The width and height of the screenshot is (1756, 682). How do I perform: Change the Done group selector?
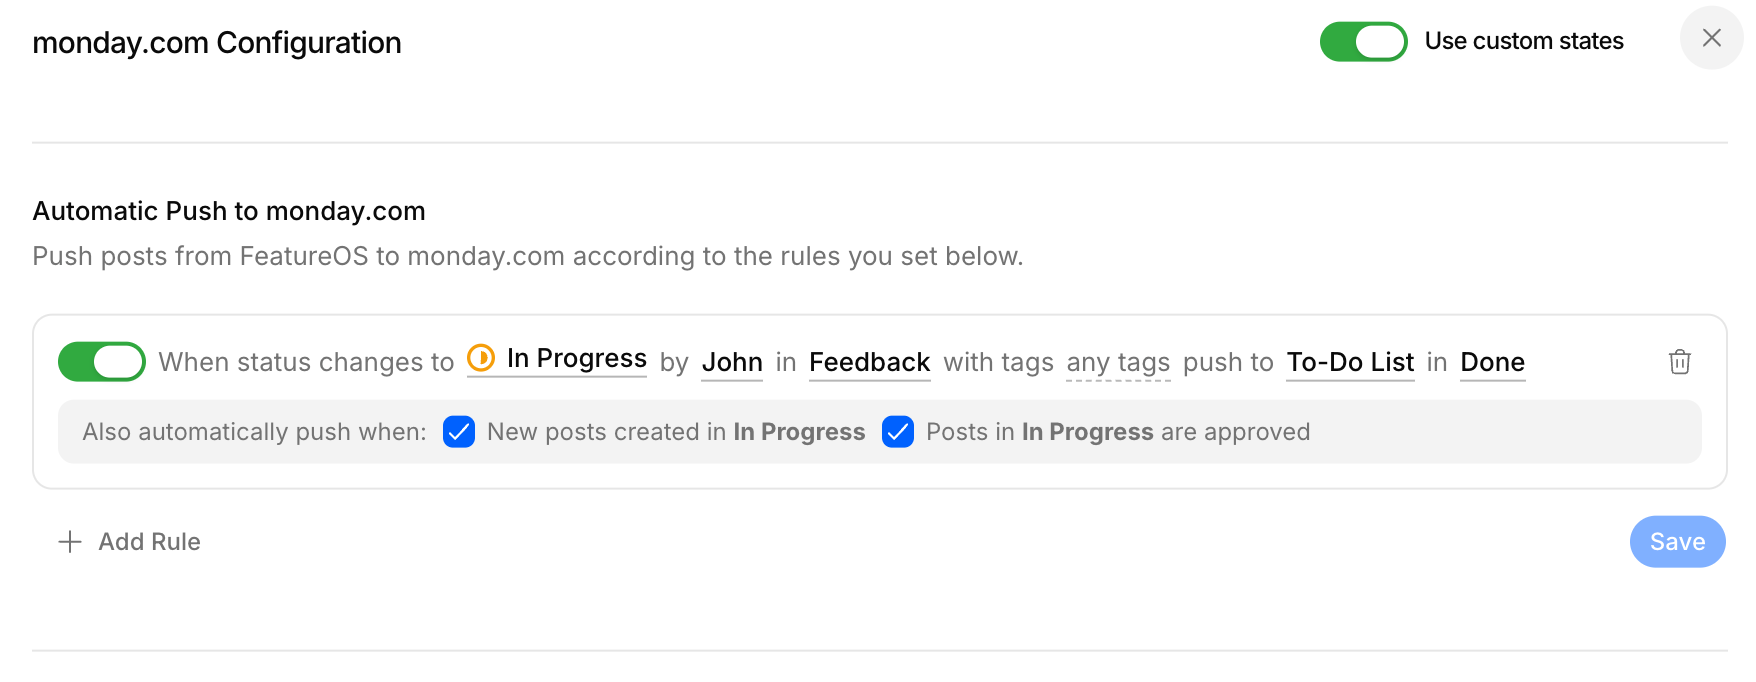tap(1492, 362)
